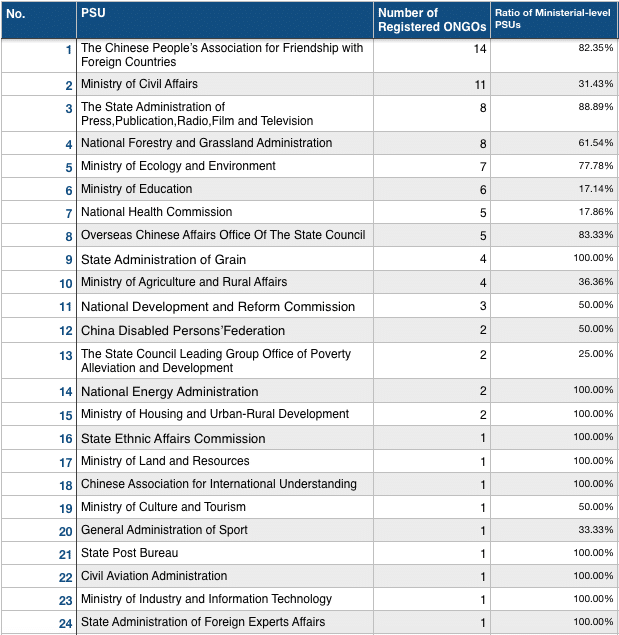This screenshot has width=619, height=635.
Task: Click the 'PSU' column header
Action: pyautogui.click(x=225, y=20)
